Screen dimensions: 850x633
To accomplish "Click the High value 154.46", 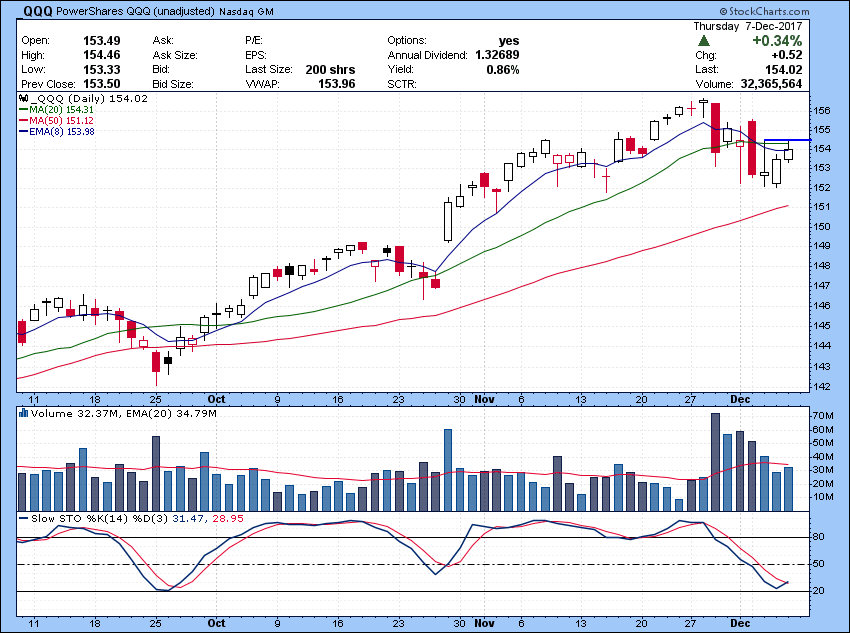I will pyautogui.click(x=101, y=55).
